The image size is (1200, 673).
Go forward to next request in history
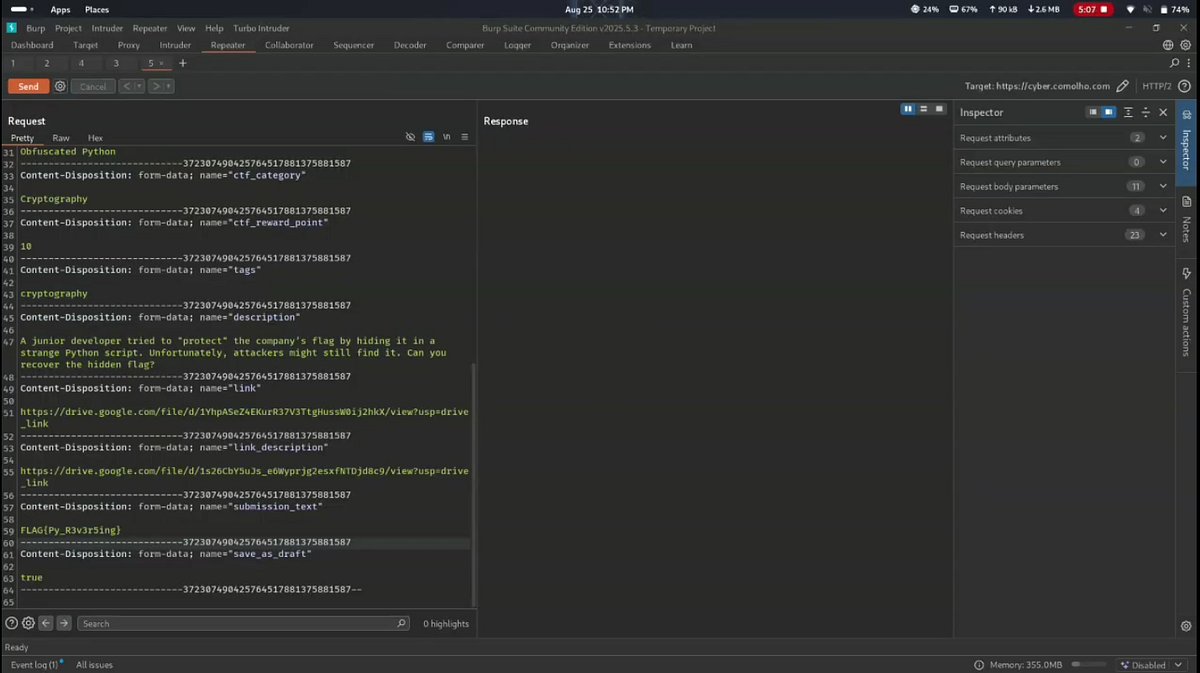[x=156, y=87]
